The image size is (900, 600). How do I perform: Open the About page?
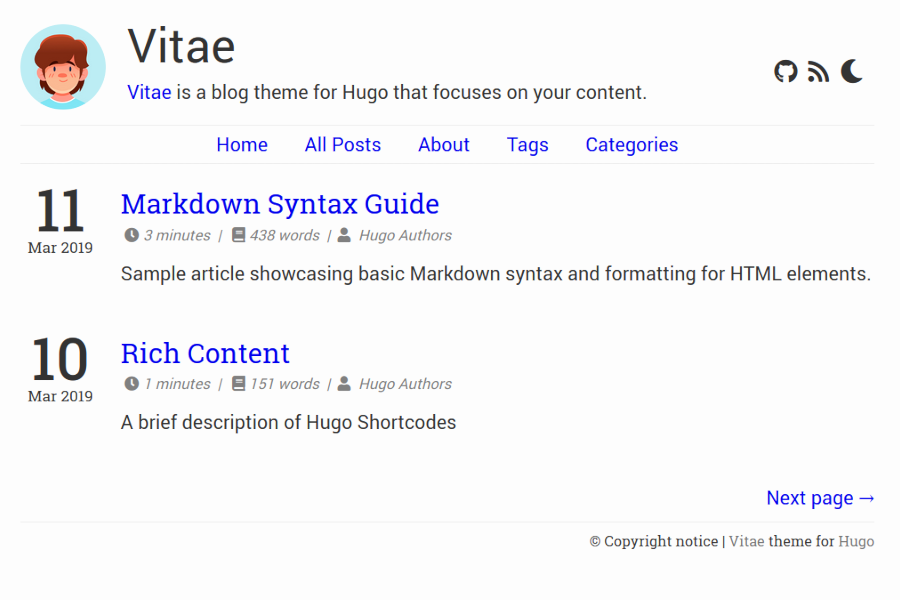point(444,145)
